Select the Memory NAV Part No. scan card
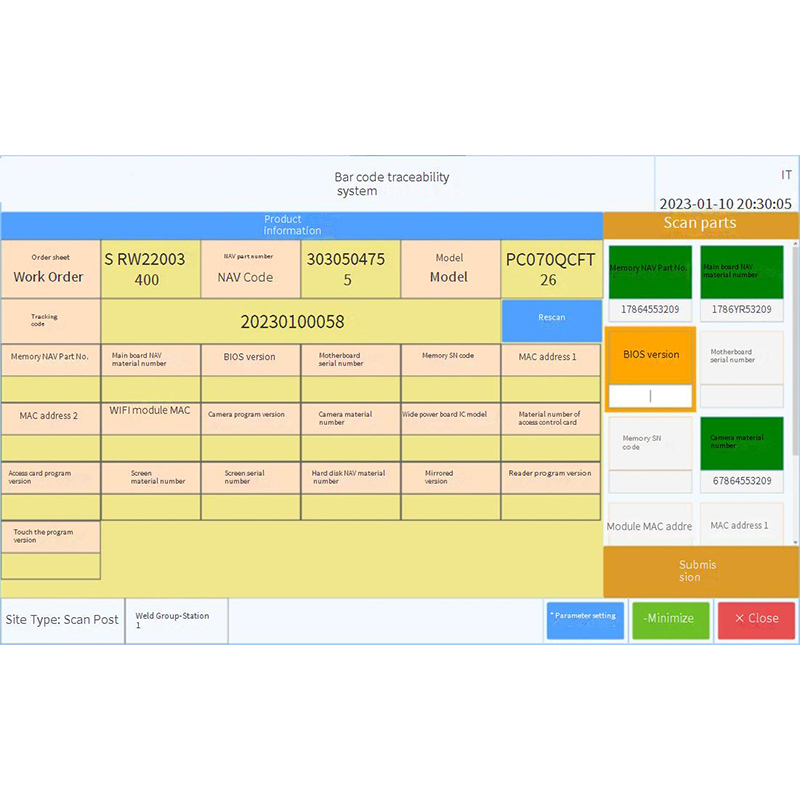This screenshot has width=800, height=800. click(650, 270)
